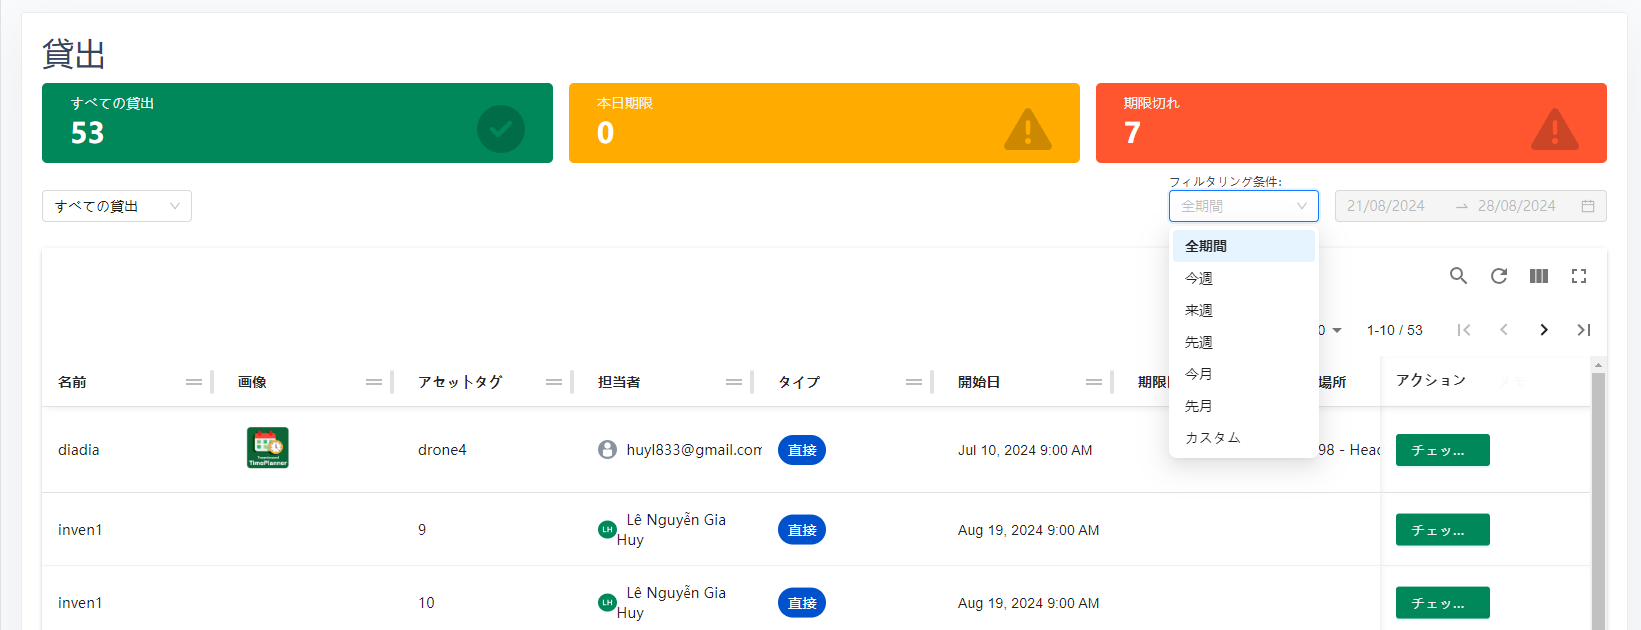Viewport: 1641px width, 630px height.
Task: Click the check-in button for diadia row
Action: pyautogui.click(x=1442, y=450)
